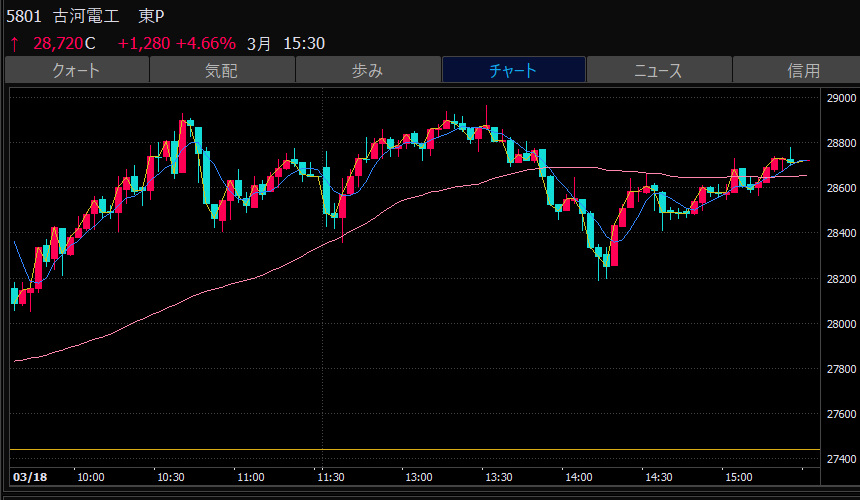The image size is (860, 500).
Task: Click the stock code 5801
Action: pyautogui.click(x=24, y=17)
